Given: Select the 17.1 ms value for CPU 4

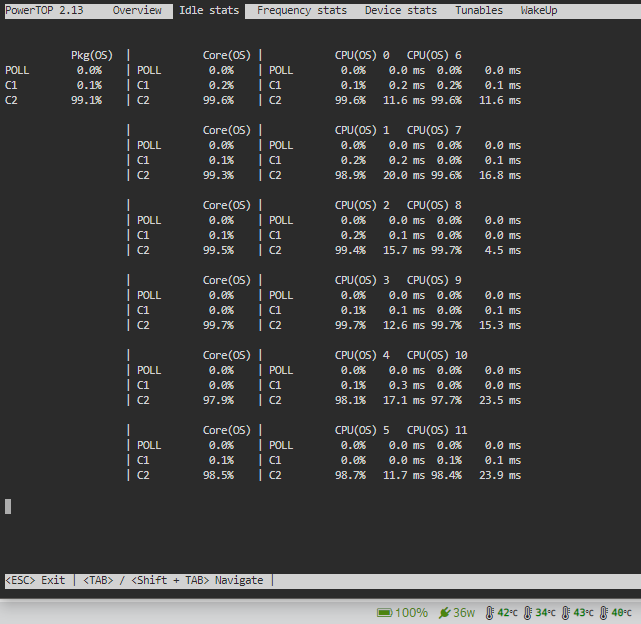Looking at the screenshot, I should [403, 400].
